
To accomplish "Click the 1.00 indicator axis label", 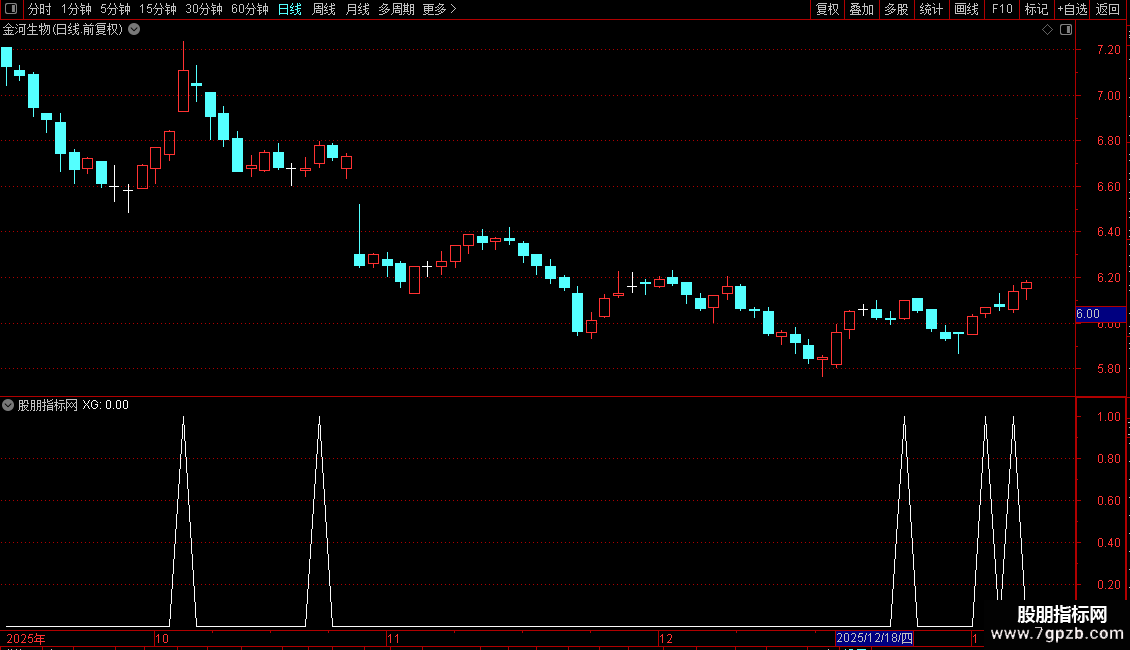I will (1108, 417).
